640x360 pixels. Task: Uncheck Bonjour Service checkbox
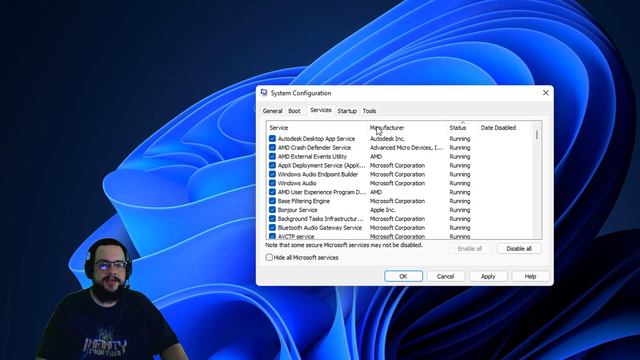272,210
